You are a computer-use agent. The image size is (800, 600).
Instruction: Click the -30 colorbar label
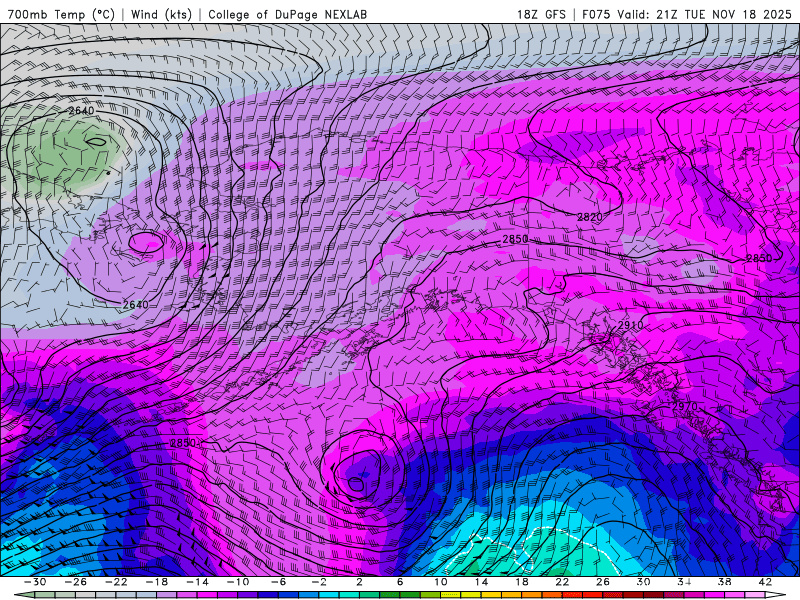[x=35, y=582]
